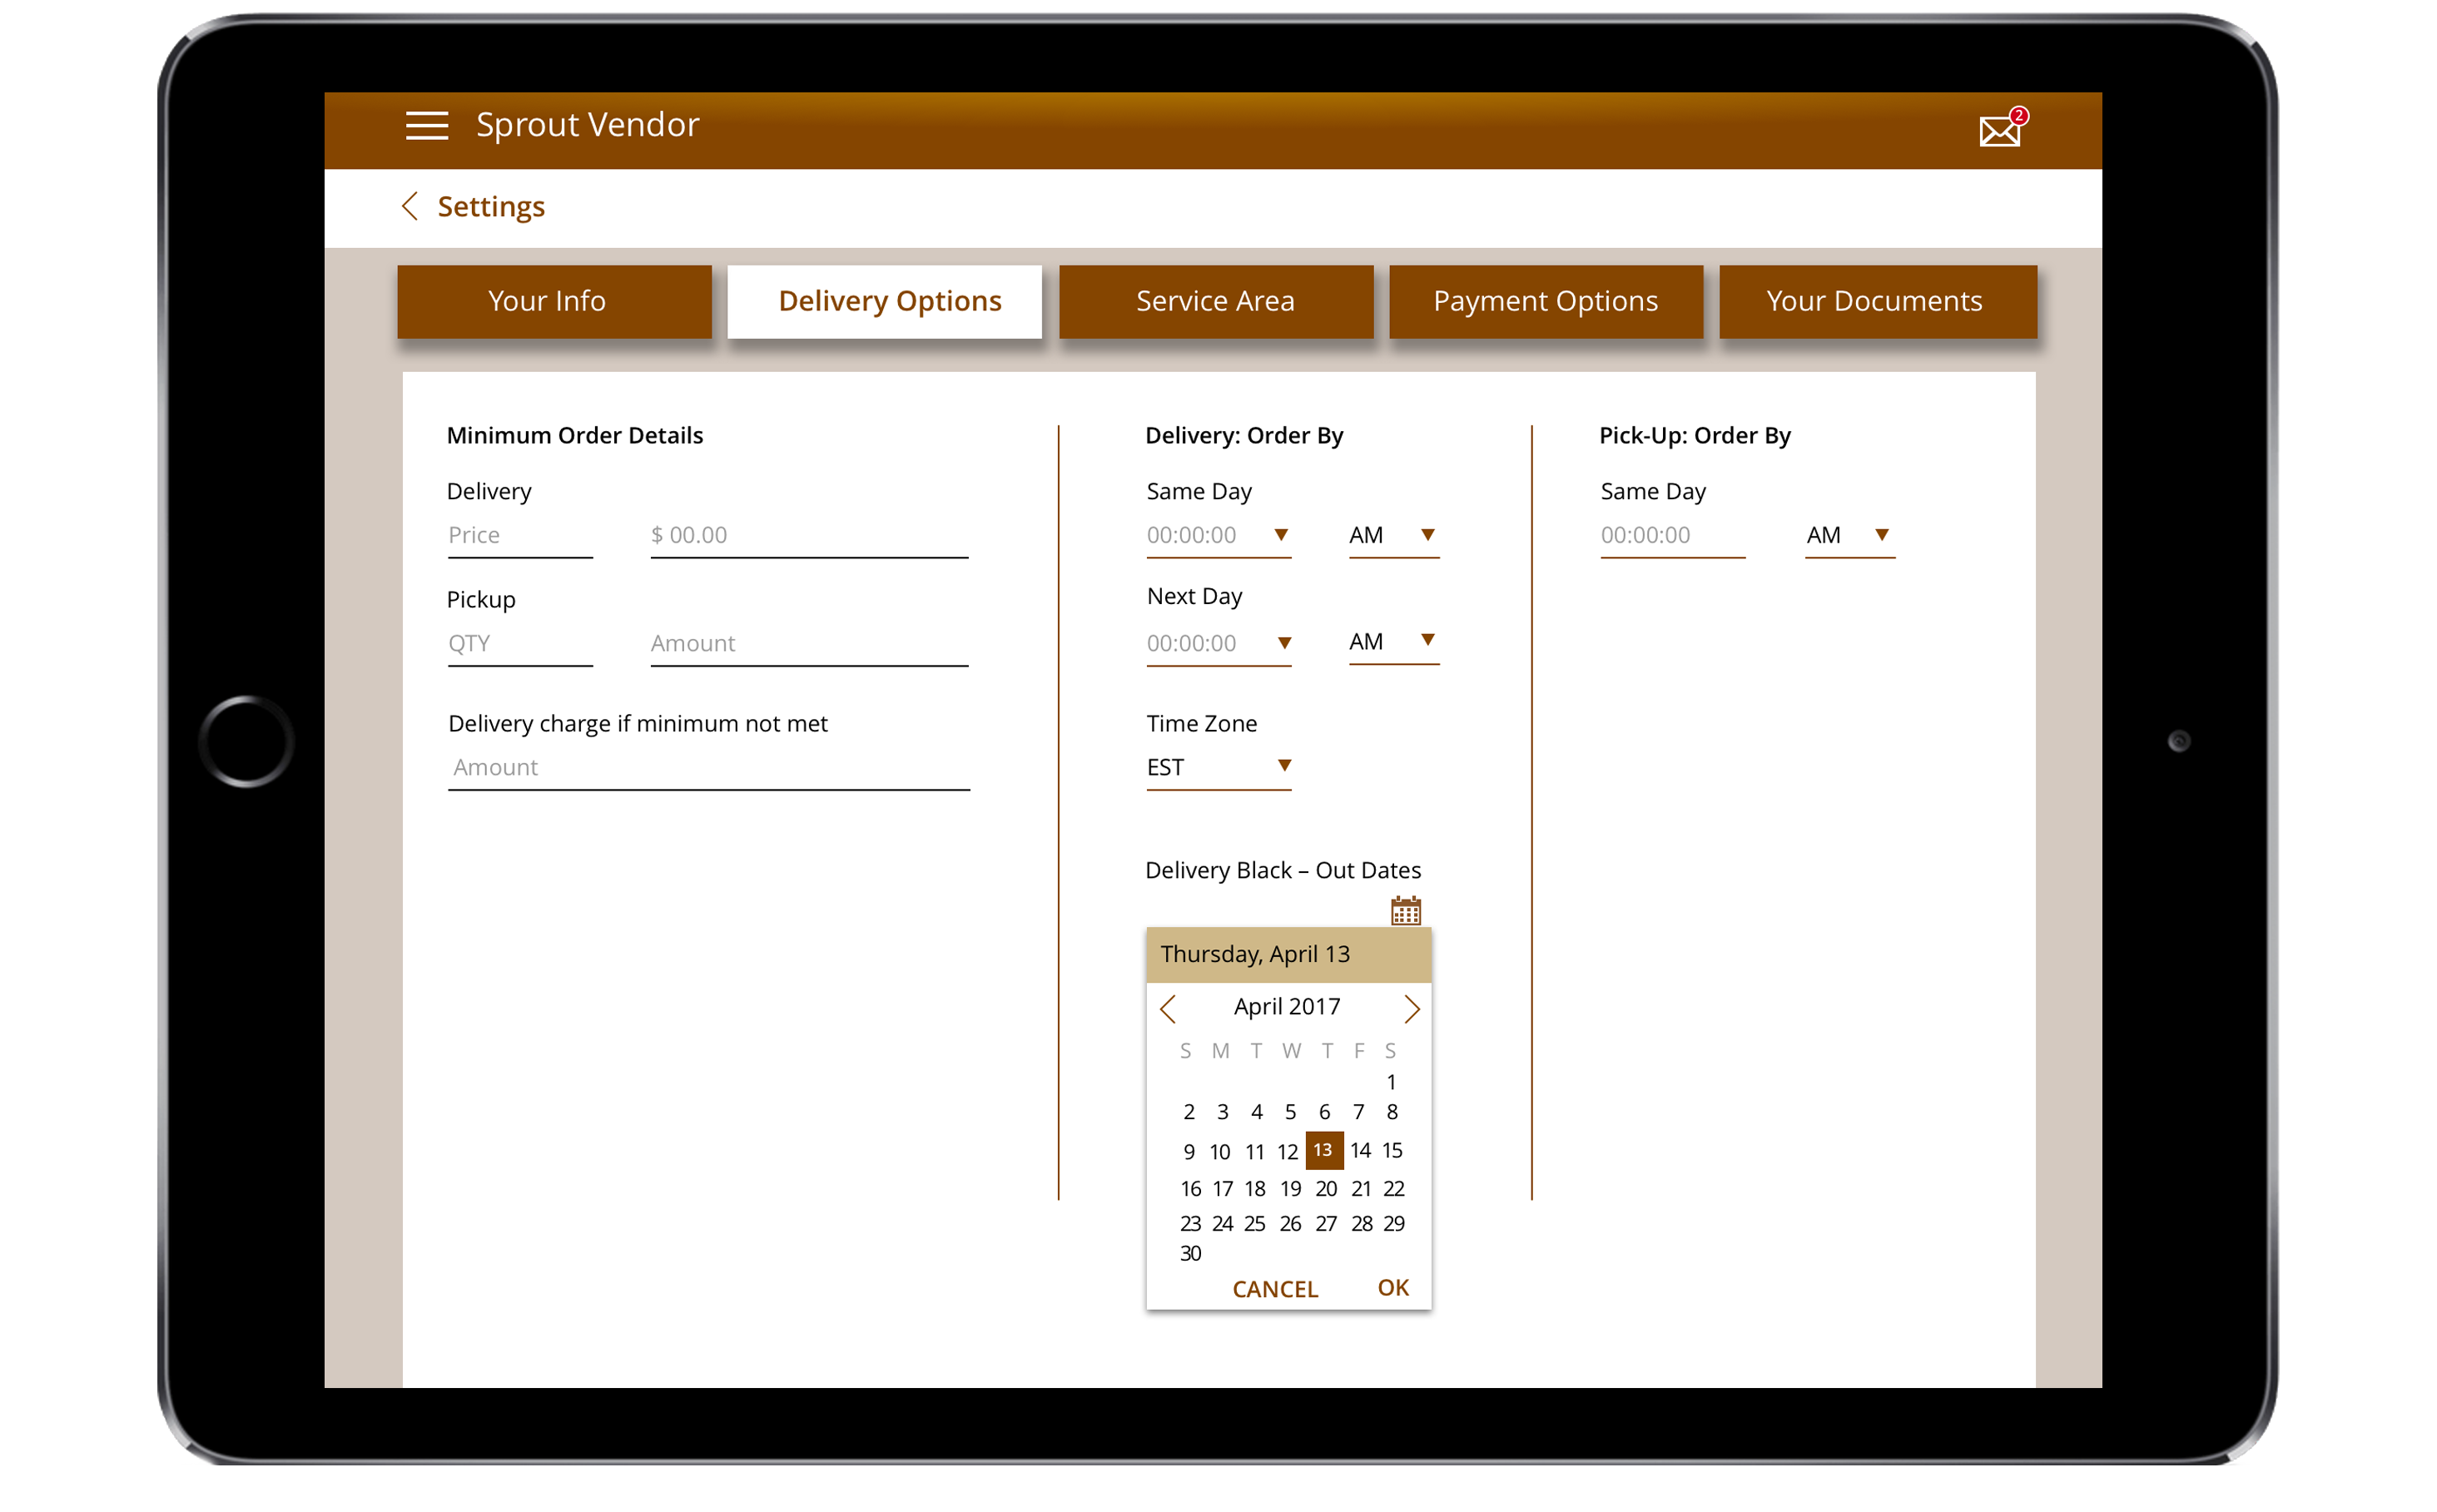Go back using Settings arrow
Screen dimensions: 2437x1512
(x=409, y=206)
